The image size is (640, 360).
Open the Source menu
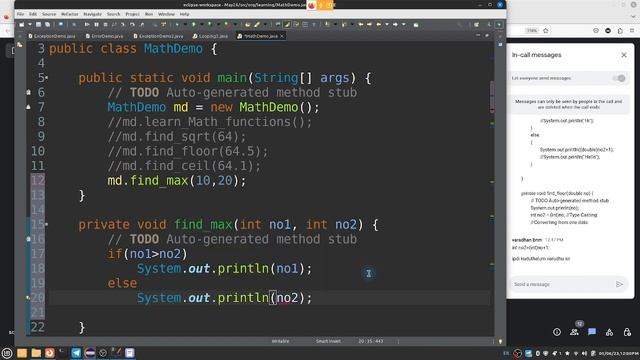coord(49,14)
